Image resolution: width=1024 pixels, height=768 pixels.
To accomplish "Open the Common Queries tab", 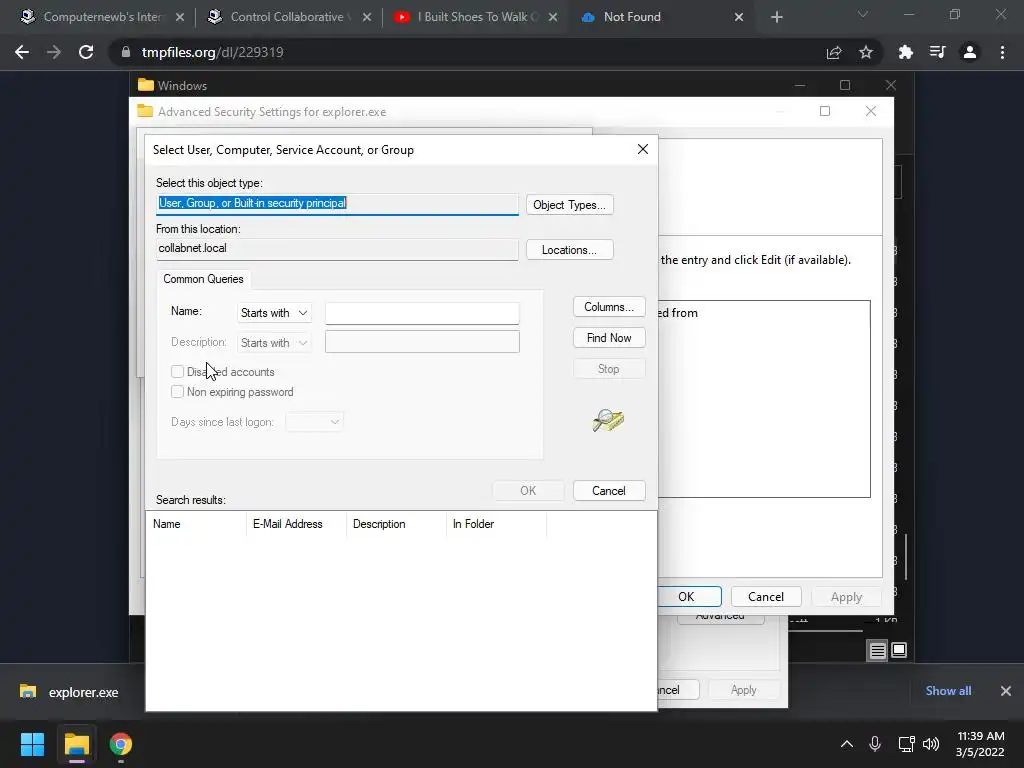I will [x=203, y=279].
